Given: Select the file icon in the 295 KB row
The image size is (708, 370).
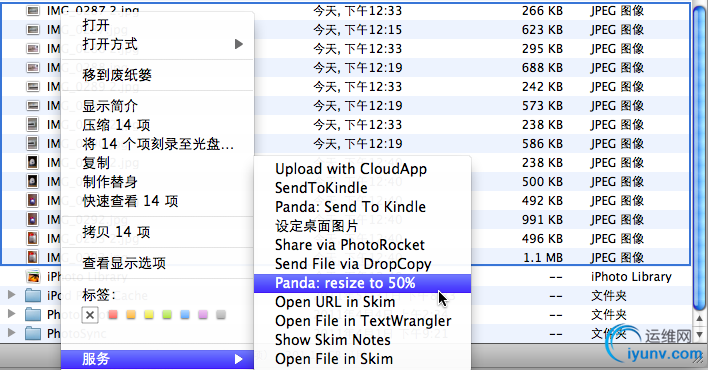Looking at the screenshot, I should [x=33, y=48].
